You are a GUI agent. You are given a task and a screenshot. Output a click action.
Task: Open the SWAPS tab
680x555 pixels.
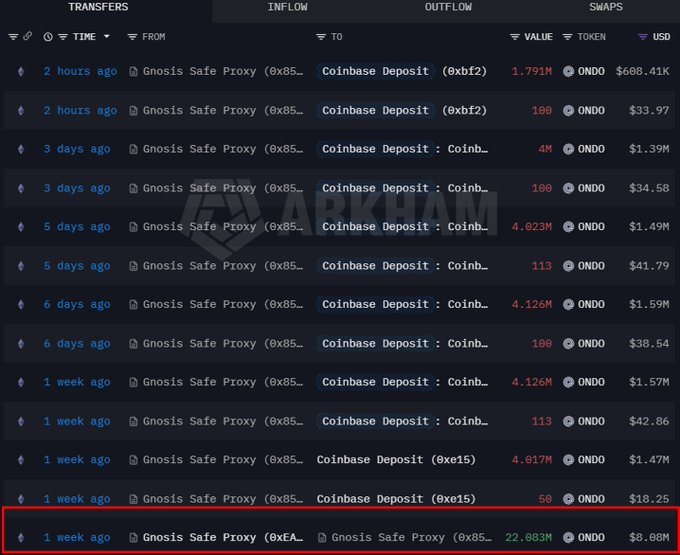point(605,7)
